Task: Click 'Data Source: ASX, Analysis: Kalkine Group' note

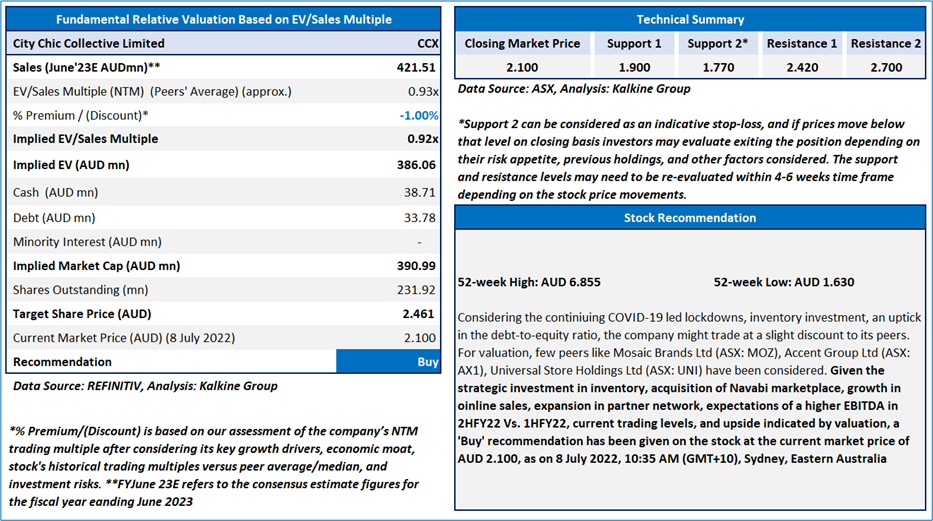Action: pos(574,89)
